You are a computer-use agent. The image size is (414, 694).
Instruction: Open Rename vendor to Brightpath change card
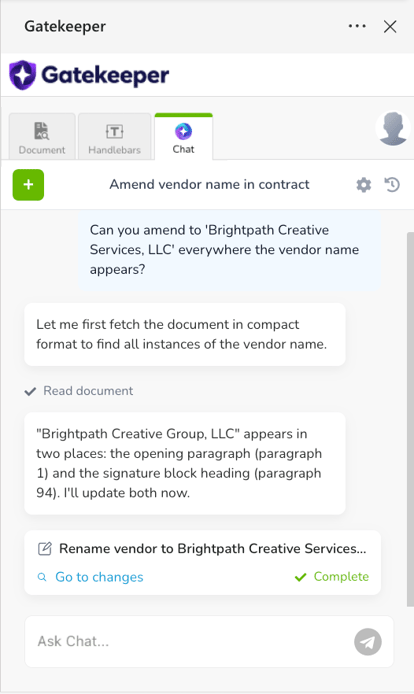coord(202,563)
